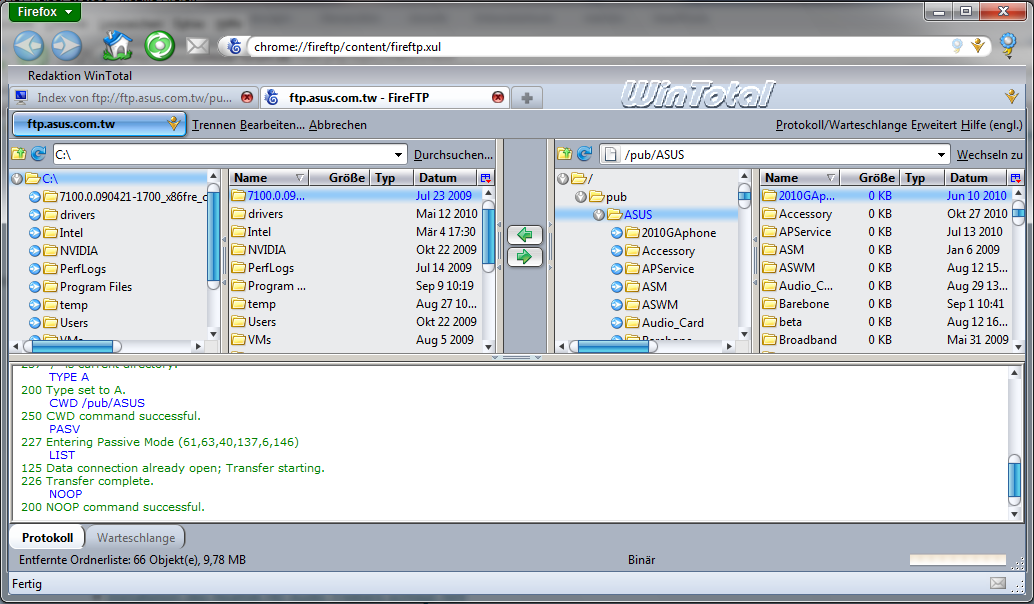The height and width of the screenshot is (604, 1034).
Task: Click the star icon right of tab strip
Action: coord(1012,97)
